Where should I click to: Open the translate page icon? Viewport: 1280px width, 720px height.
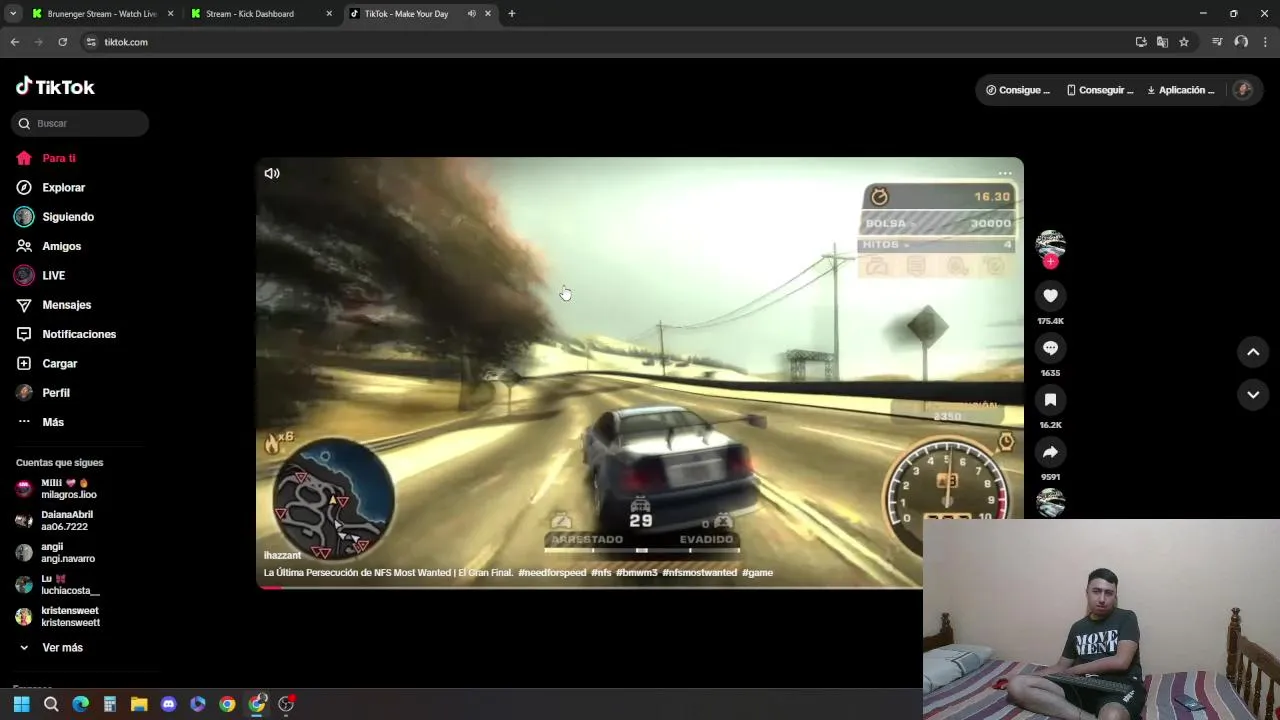click(x=1162, y=42)
